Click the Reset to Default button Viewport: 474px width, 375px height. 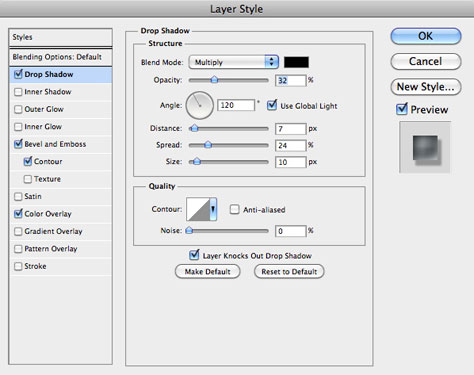pos(289,271)
